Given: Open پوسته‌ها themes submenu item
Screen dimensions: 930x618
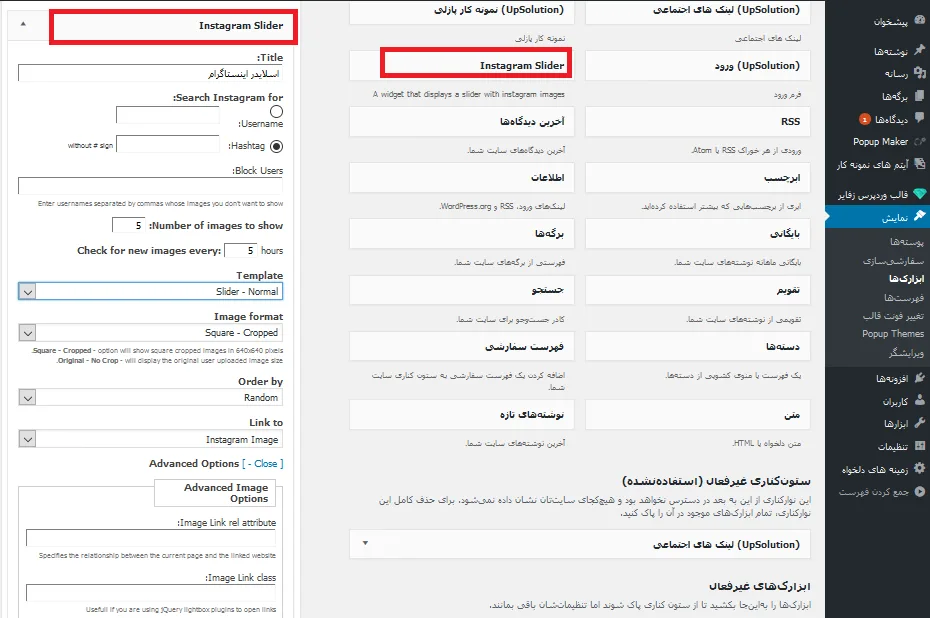Looking at the screenshot, I should pyautogui.click(x=906, y=241).
